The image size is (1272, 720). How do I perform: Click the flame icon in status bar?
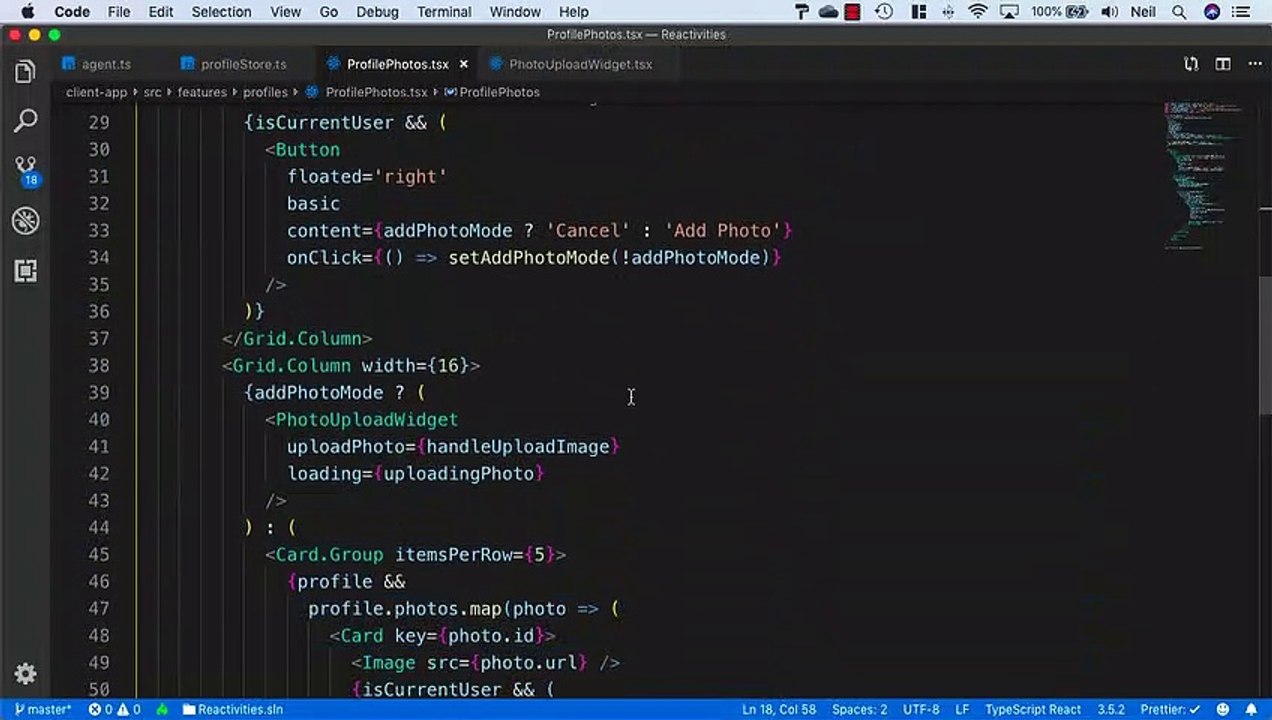tap(162, 709)
